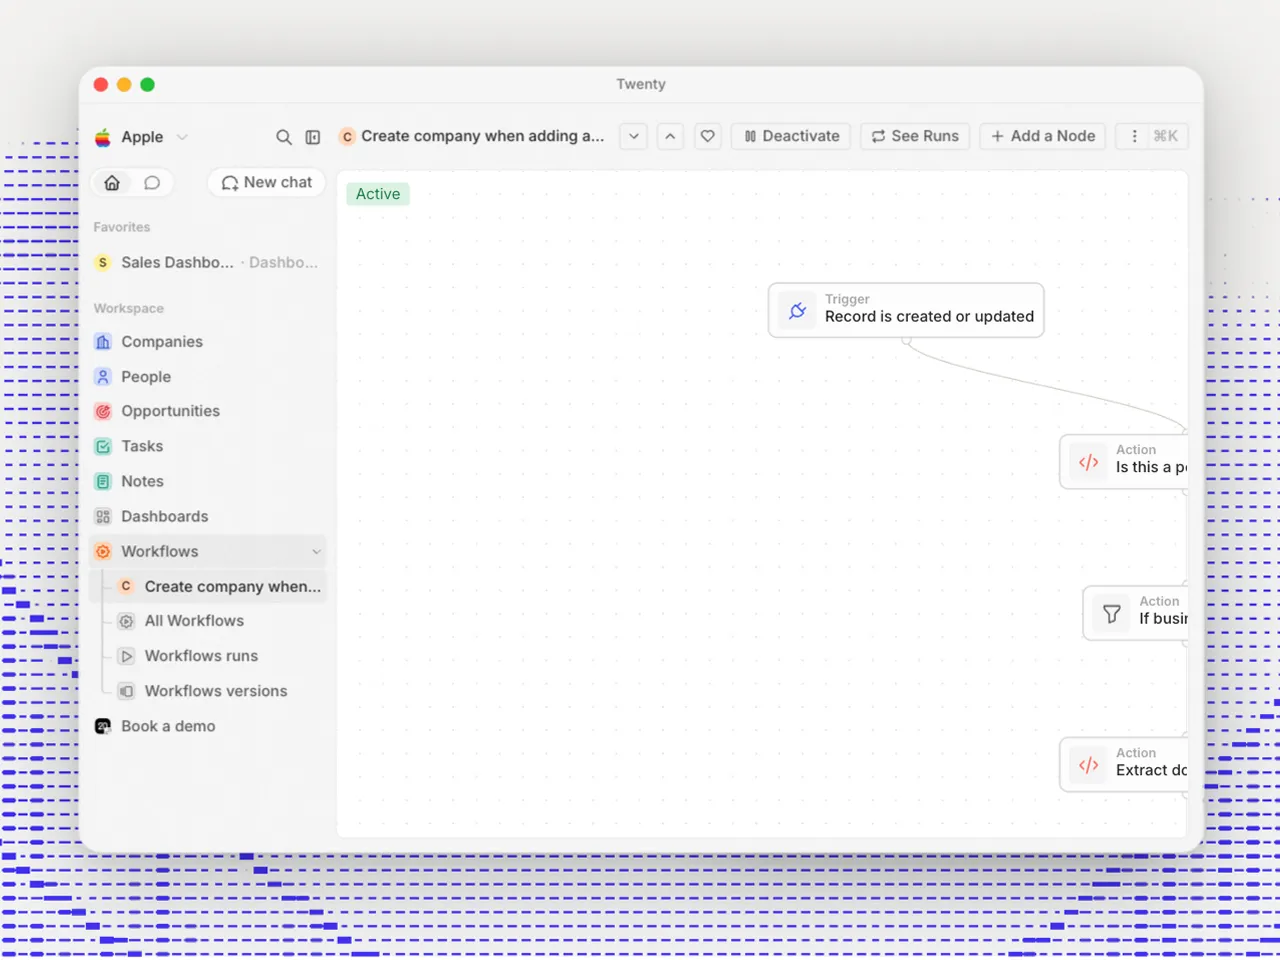Click the Book a demo icon

(103, 726)
